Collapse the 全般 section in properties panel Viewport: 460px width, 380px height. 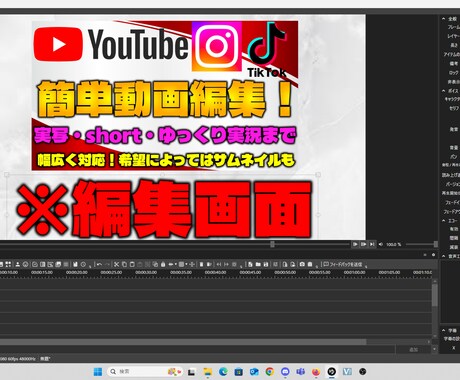click(443, 19)
